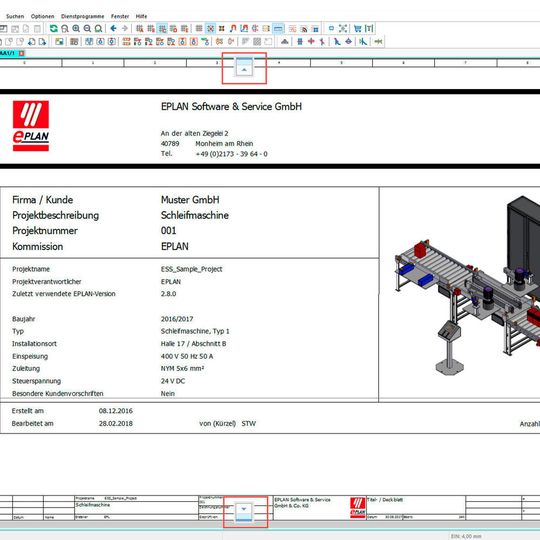Click the customer value 'Muster GmbH'
The height and width of the screenshot is (540, 540).
tap(190, 200)
